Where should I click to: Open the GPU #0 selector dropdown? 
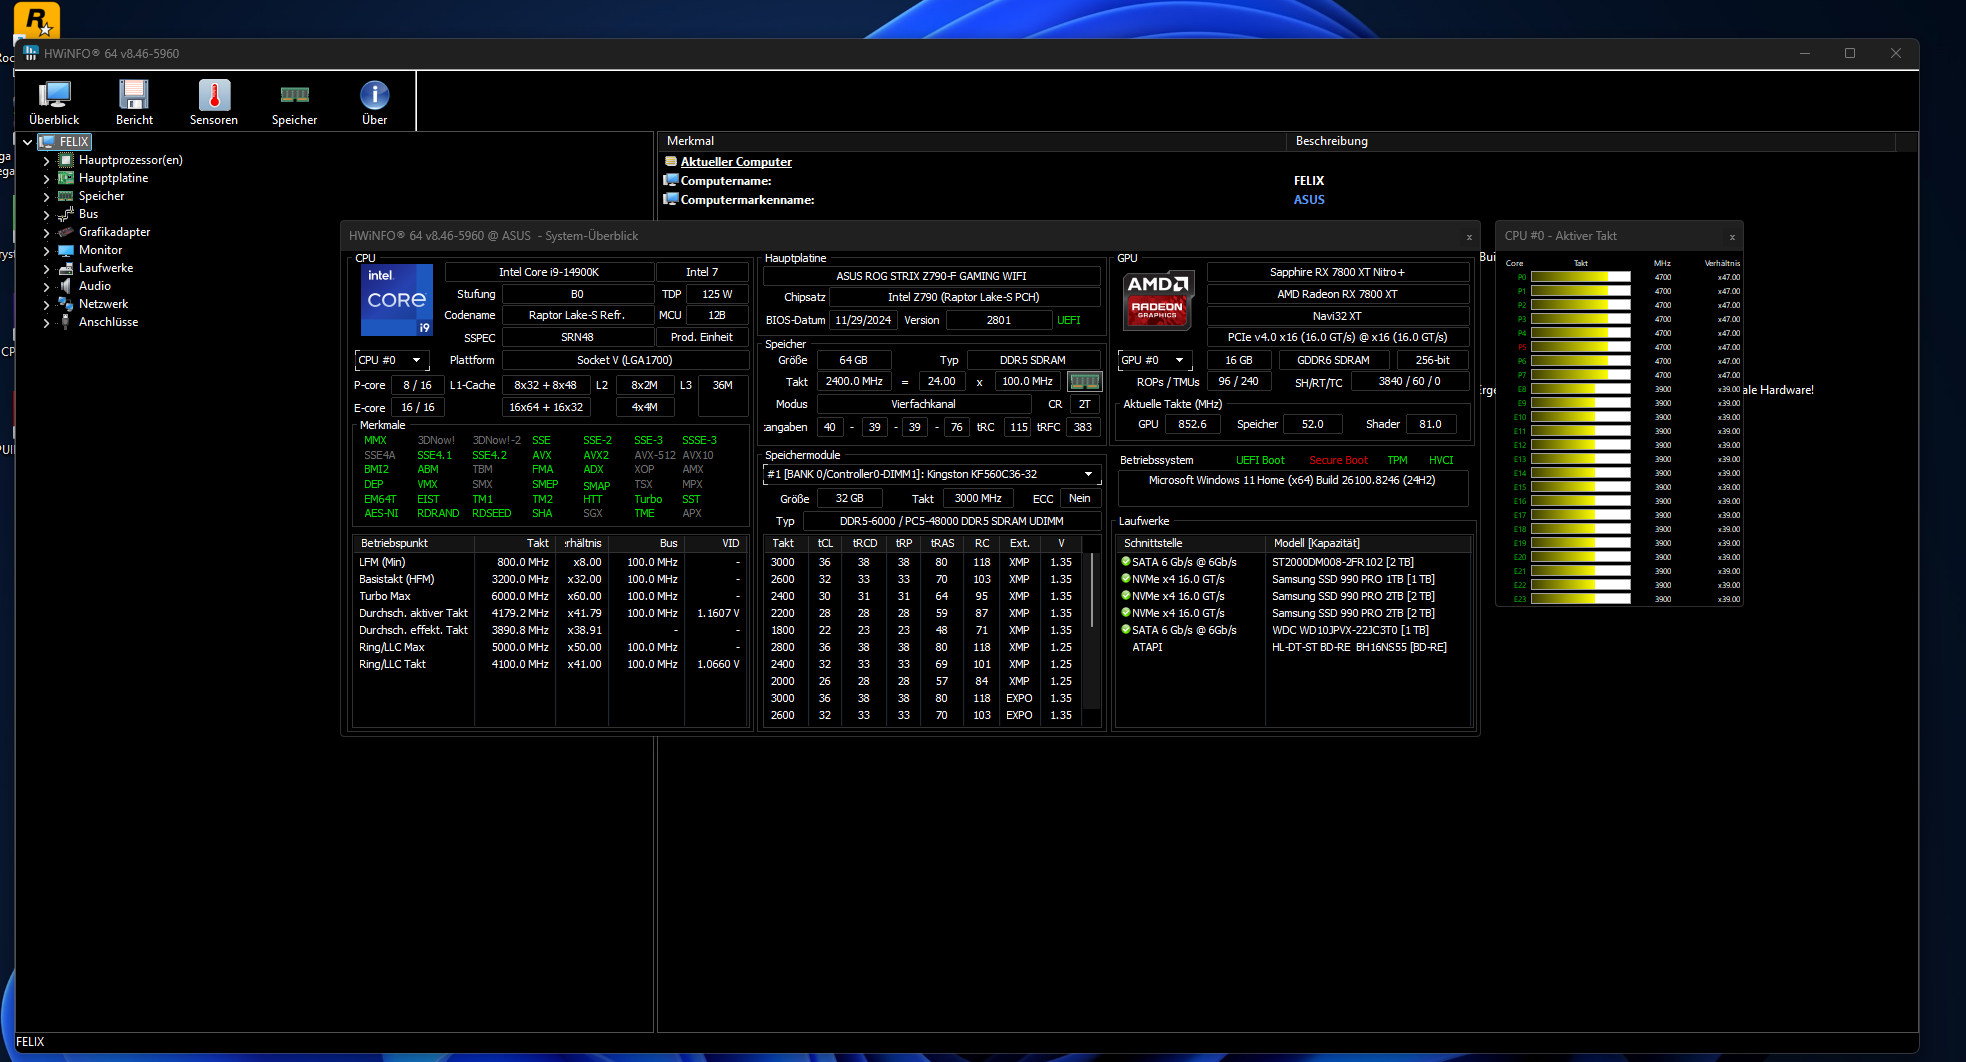tap(1155, 360)
